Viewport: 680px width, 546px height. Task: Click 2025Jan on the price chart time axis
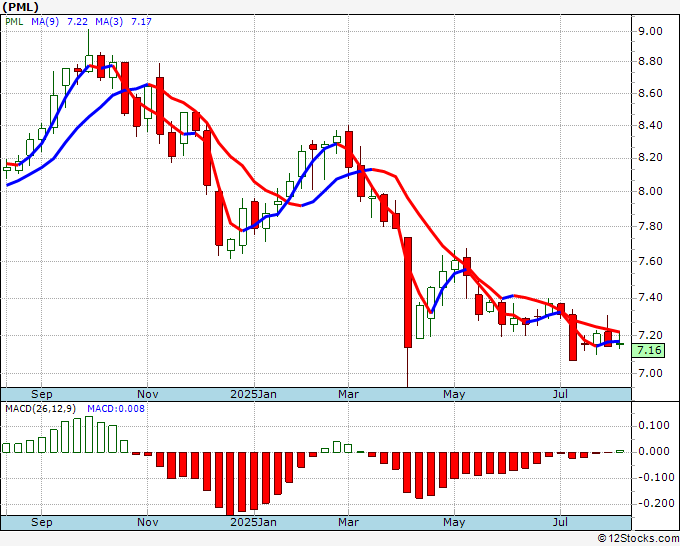pos(253,394)
